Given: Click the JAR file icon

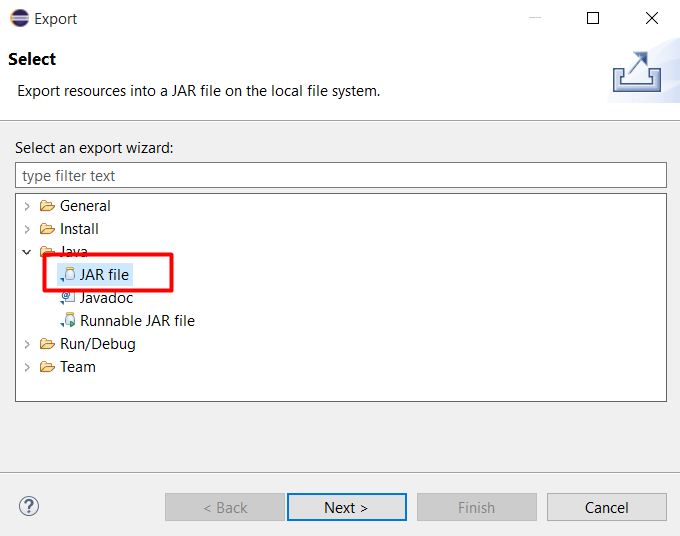Looking at the screenshot, I should pyautogui.click(x=68, y=275).
